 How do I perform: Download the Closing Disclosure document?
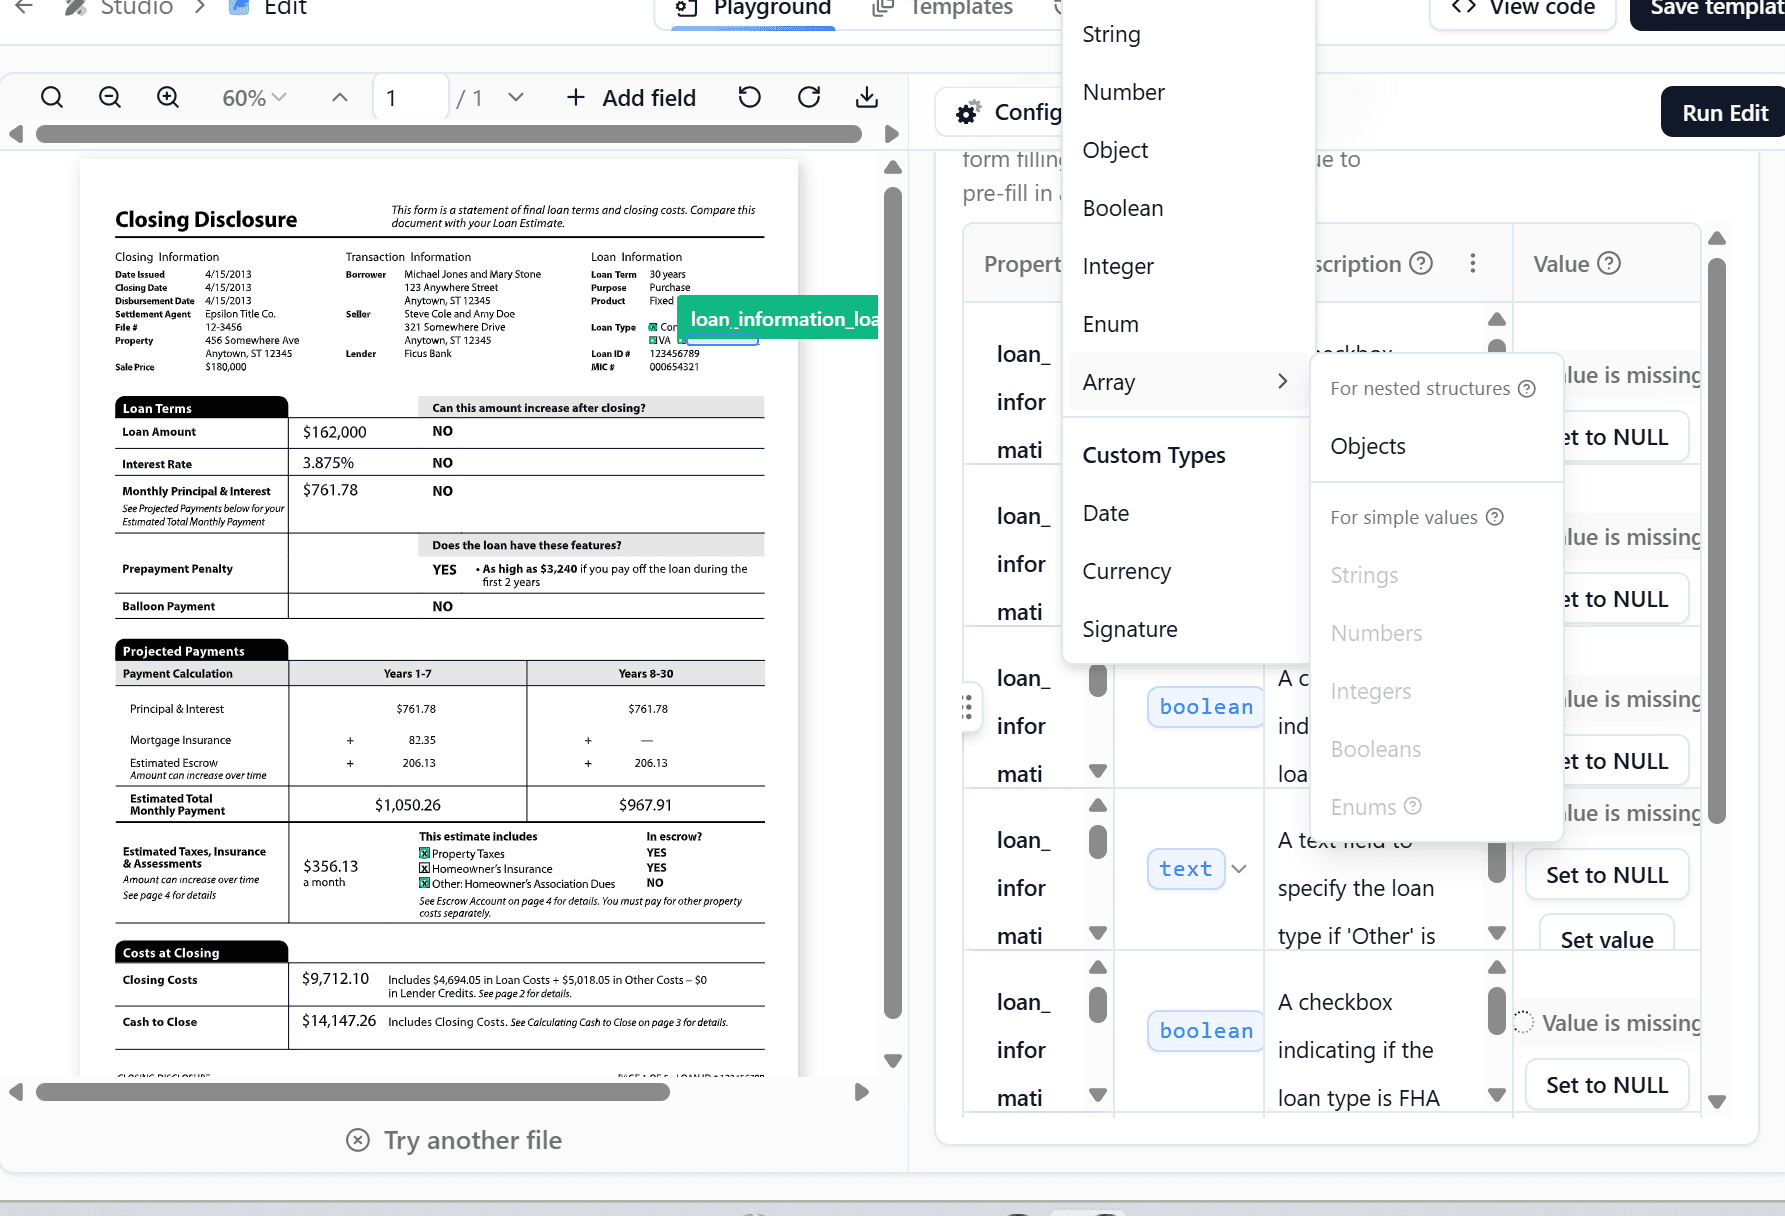point(866,97)
